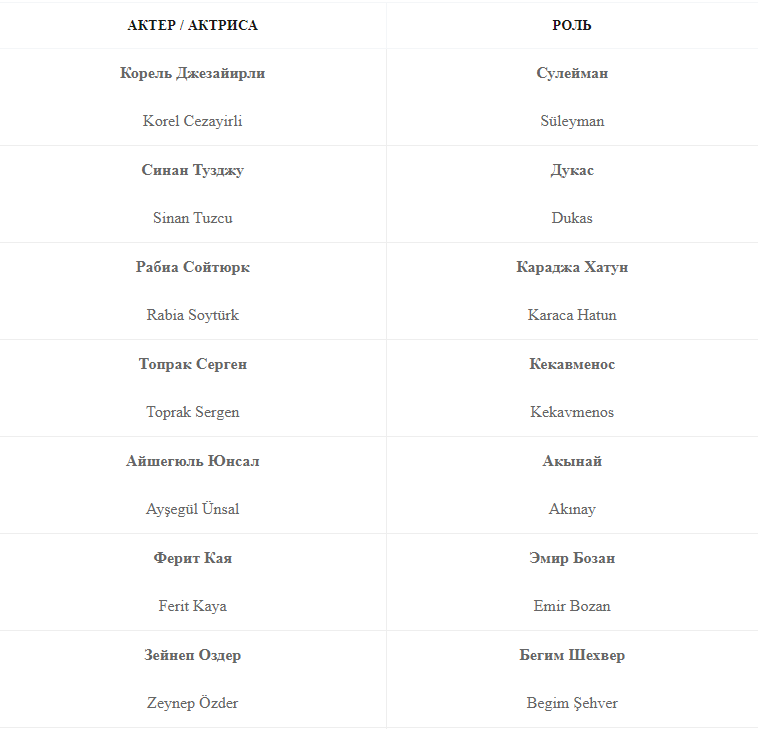
Task: Click the role Акынай
Action: (572, 461)
